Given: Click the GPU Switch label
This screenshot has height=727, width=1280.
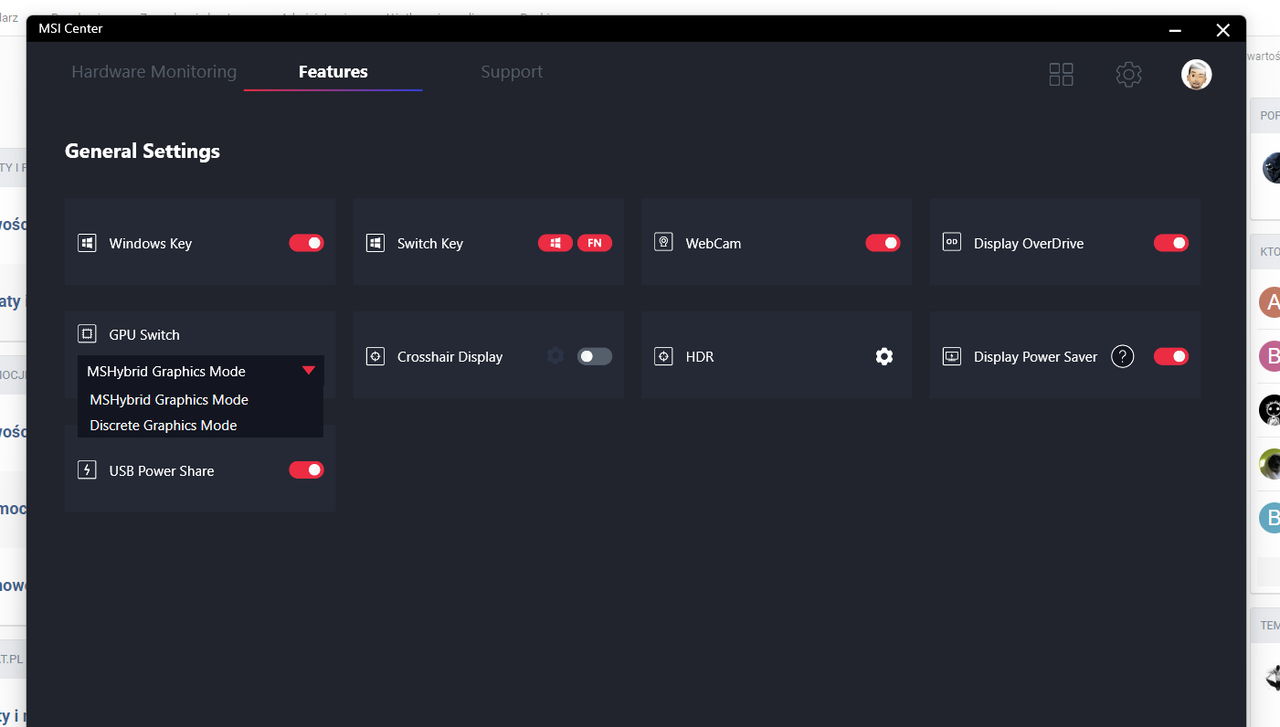Looking at the screenshot, I should (x=144, y=335).
